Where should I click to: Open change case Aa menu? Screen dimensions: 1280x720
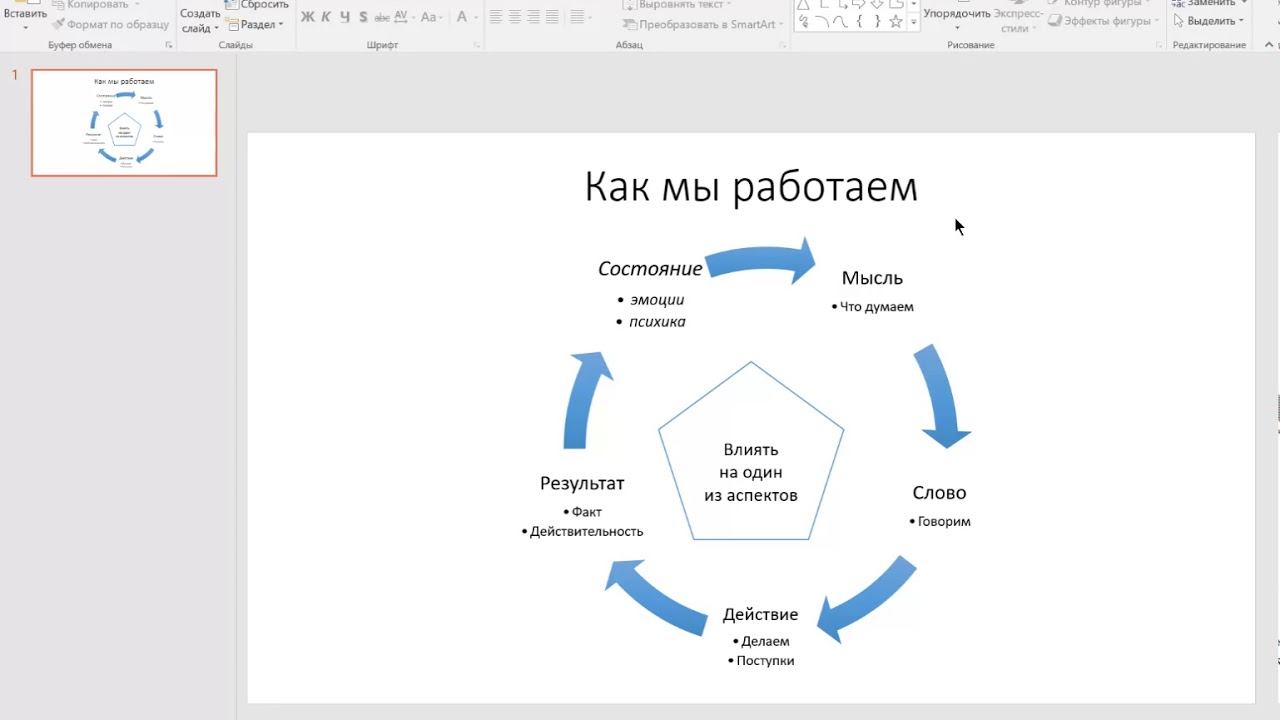(432, 17)
